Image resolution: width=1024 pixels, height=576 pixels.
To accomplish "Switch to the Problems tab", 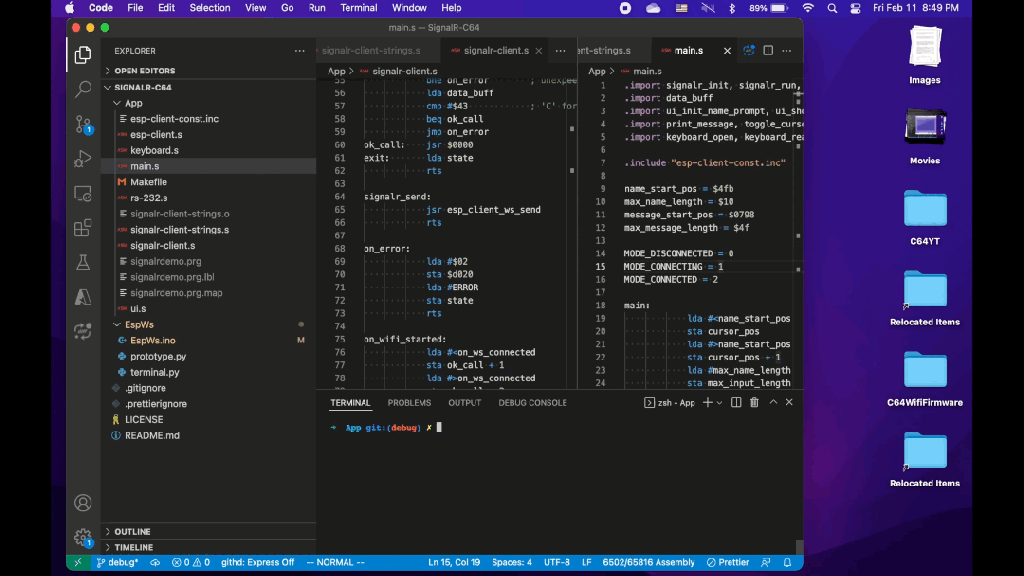I will (x=409, y=403).
